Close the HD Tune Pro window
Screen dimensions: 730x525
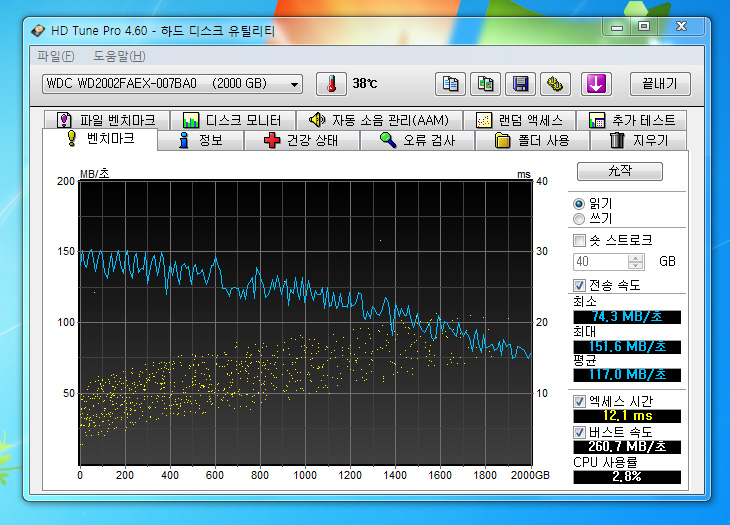tap(681, 27)
